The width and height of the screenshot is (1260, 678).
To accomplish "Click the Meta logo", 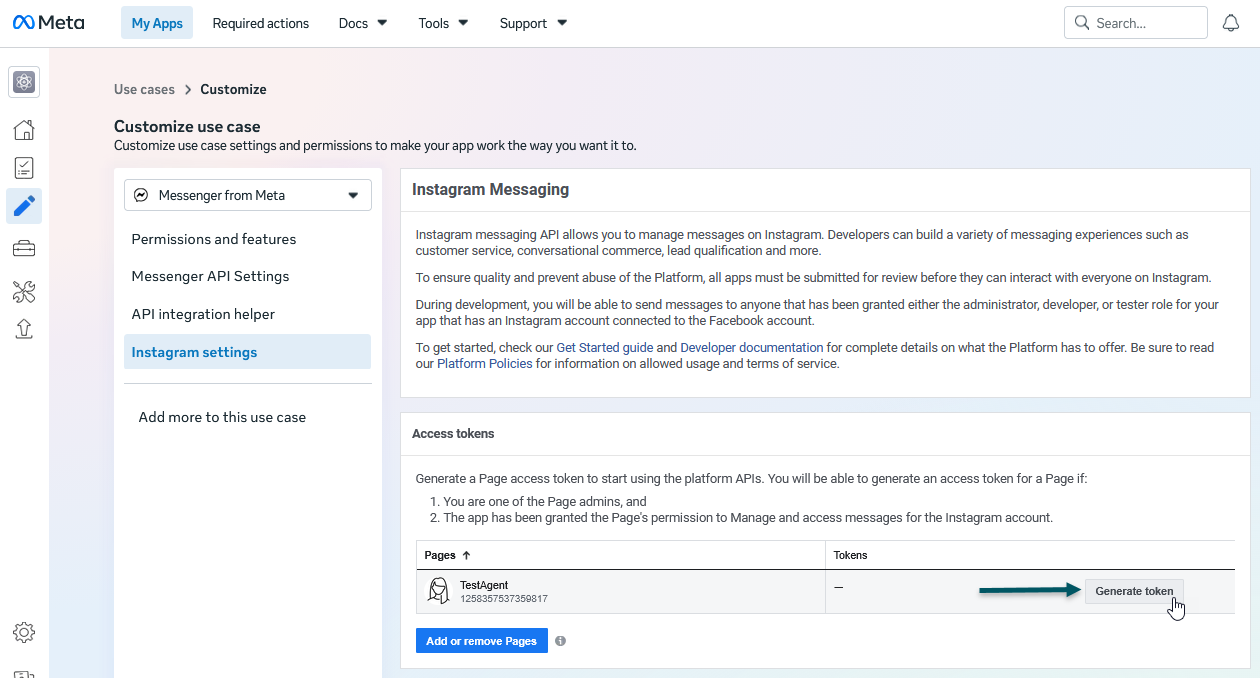I will pyautogui.click(x=48, y=22).
